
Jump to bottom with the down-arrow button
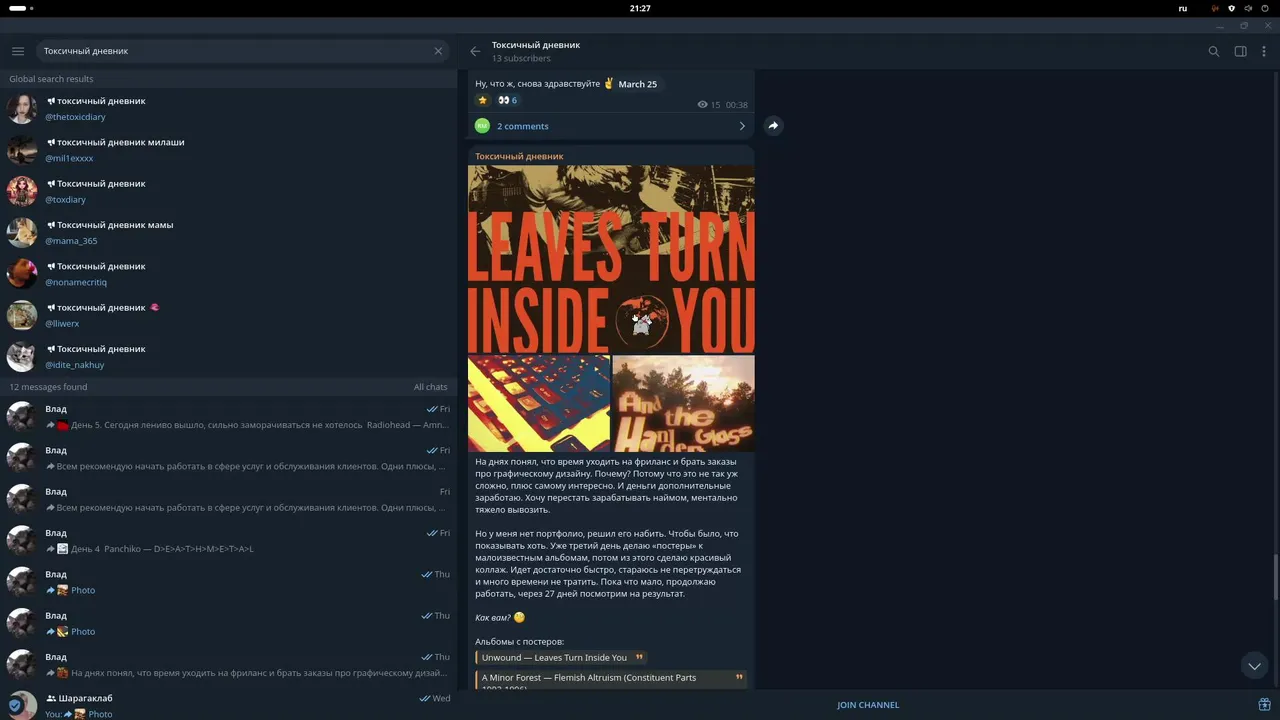(x=1254, y=666)
